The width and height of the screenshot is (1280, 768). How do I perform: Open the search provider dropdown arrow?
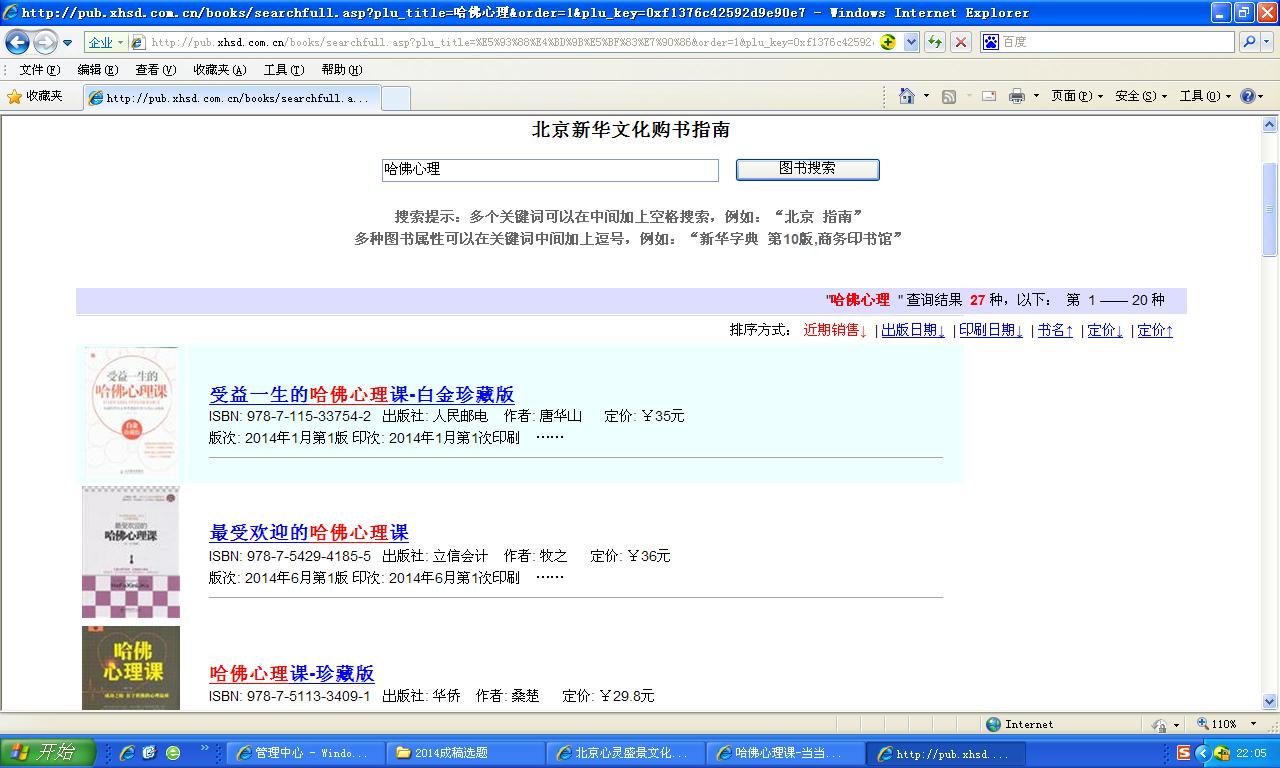click(1266, 42)
